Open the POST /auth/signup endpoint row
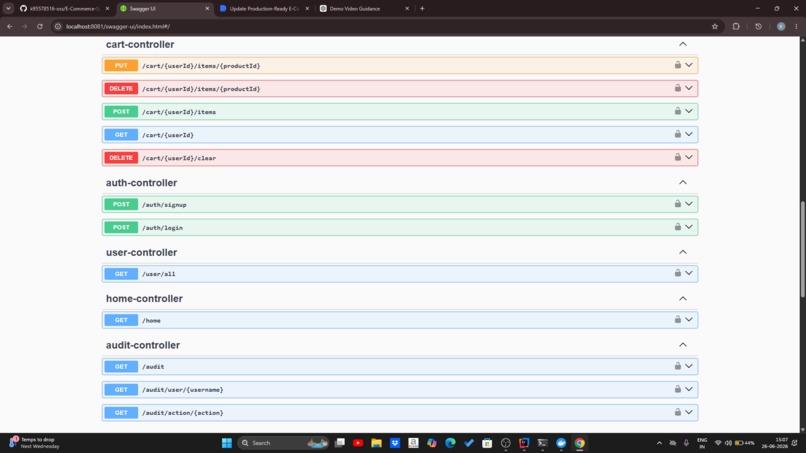The height and width of the screenshot is (453, 806). pyautogui.click(x=399, y=204)
